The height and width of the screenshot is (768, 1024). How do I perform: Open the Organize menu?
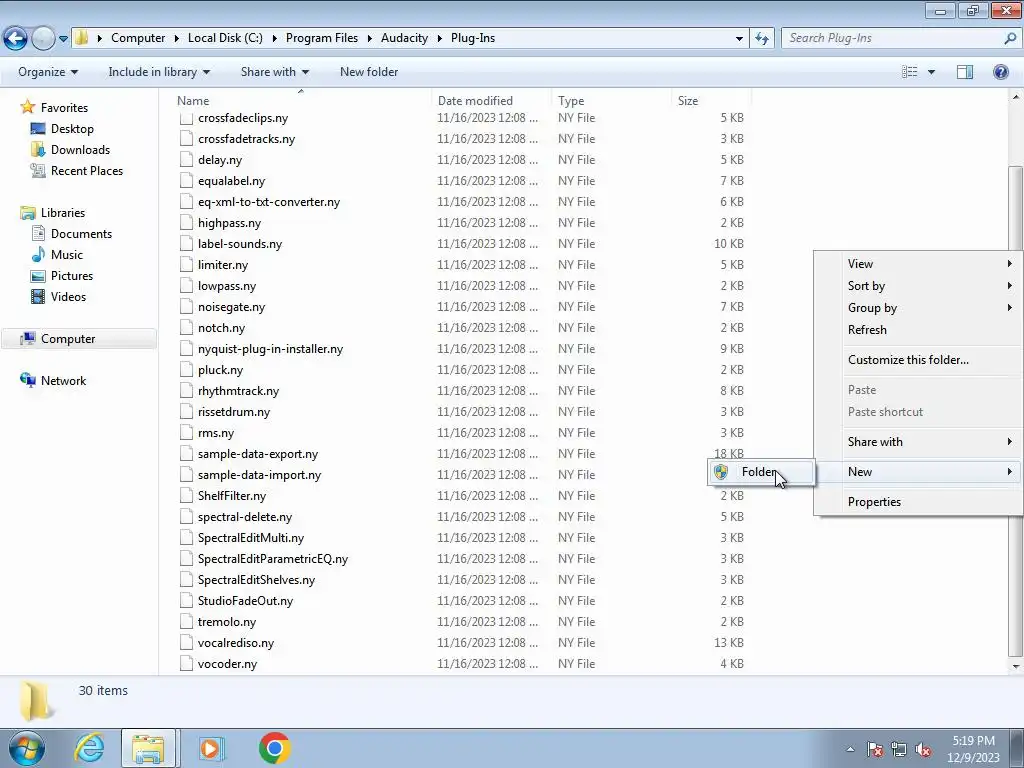48,72
